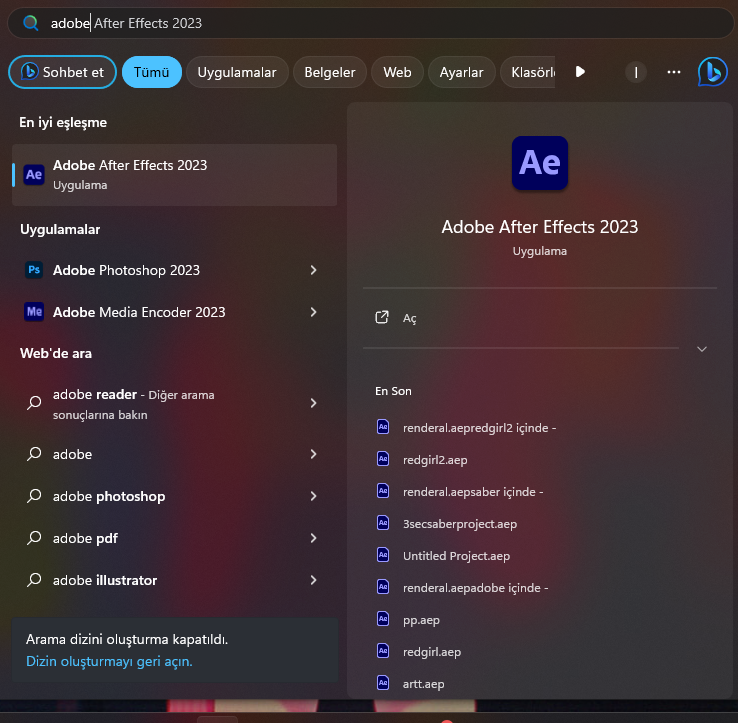The image size is (738, 723).
Task: Expand adobe web suggestion chevron
Action: coord(313,454)
